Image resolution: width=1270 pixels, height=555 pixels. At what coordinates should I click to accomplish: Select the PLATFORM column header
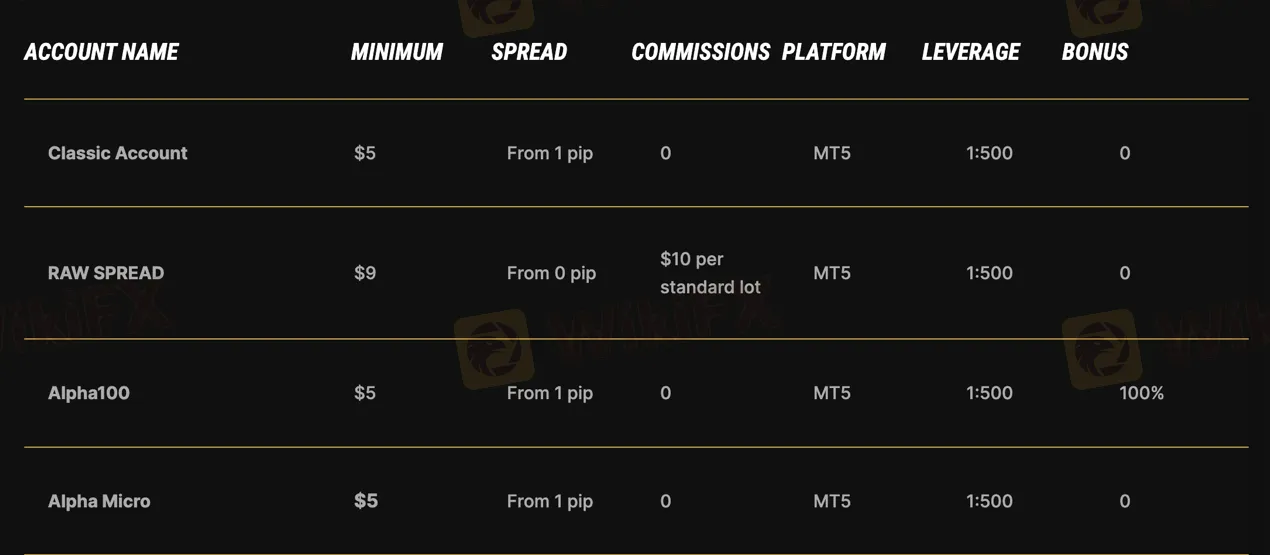[833, 52]
